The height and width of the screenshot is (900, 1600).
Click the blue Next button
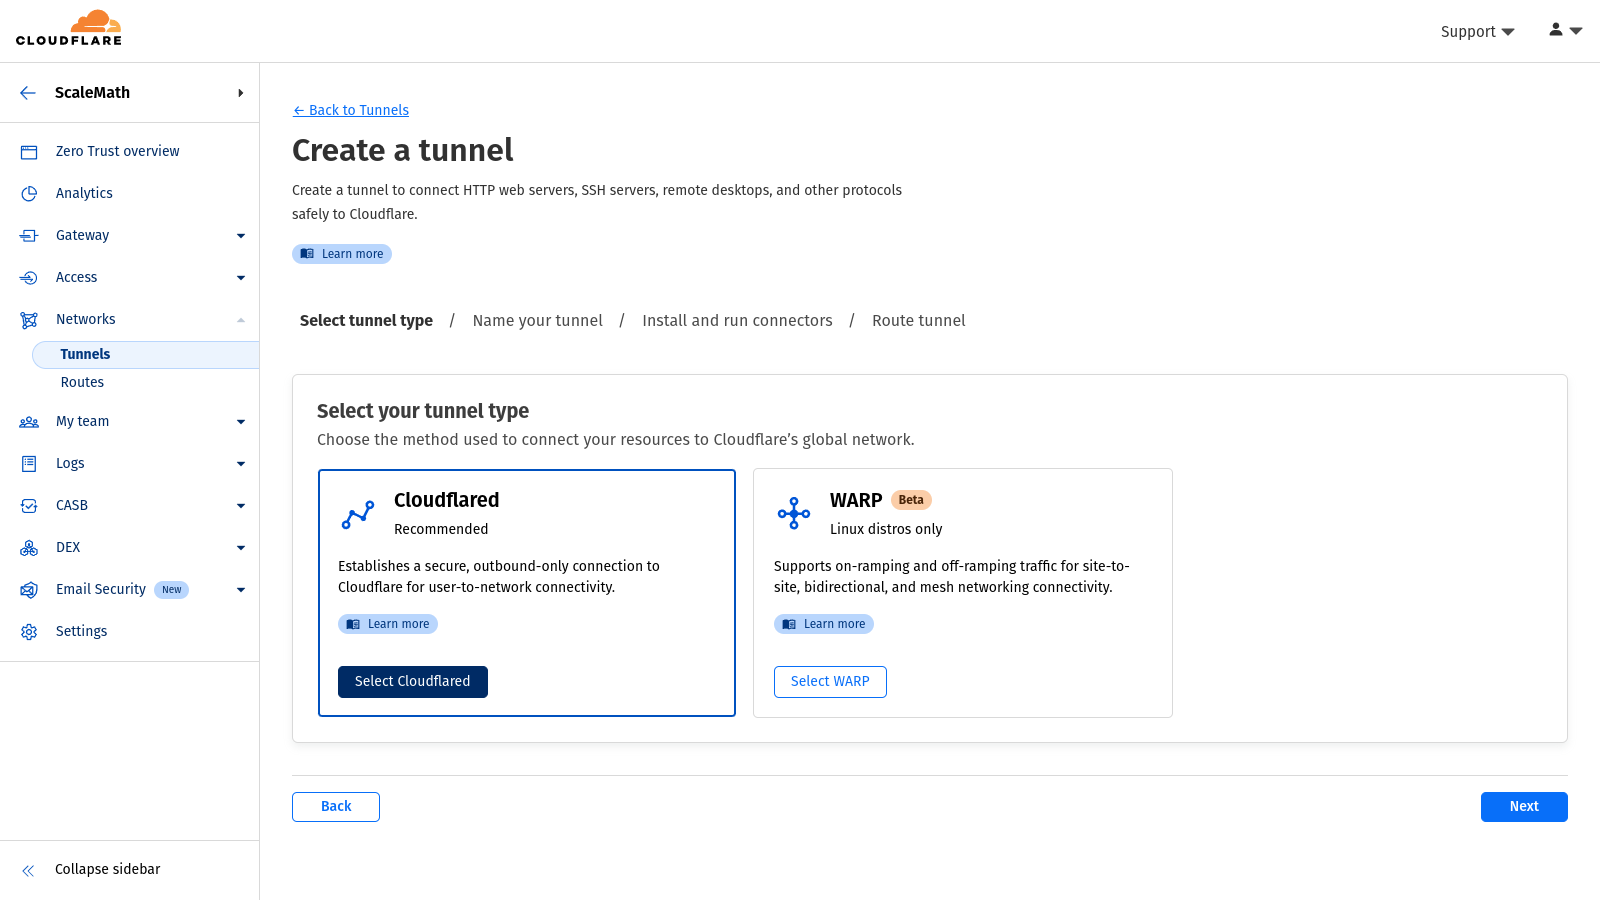1523,807
